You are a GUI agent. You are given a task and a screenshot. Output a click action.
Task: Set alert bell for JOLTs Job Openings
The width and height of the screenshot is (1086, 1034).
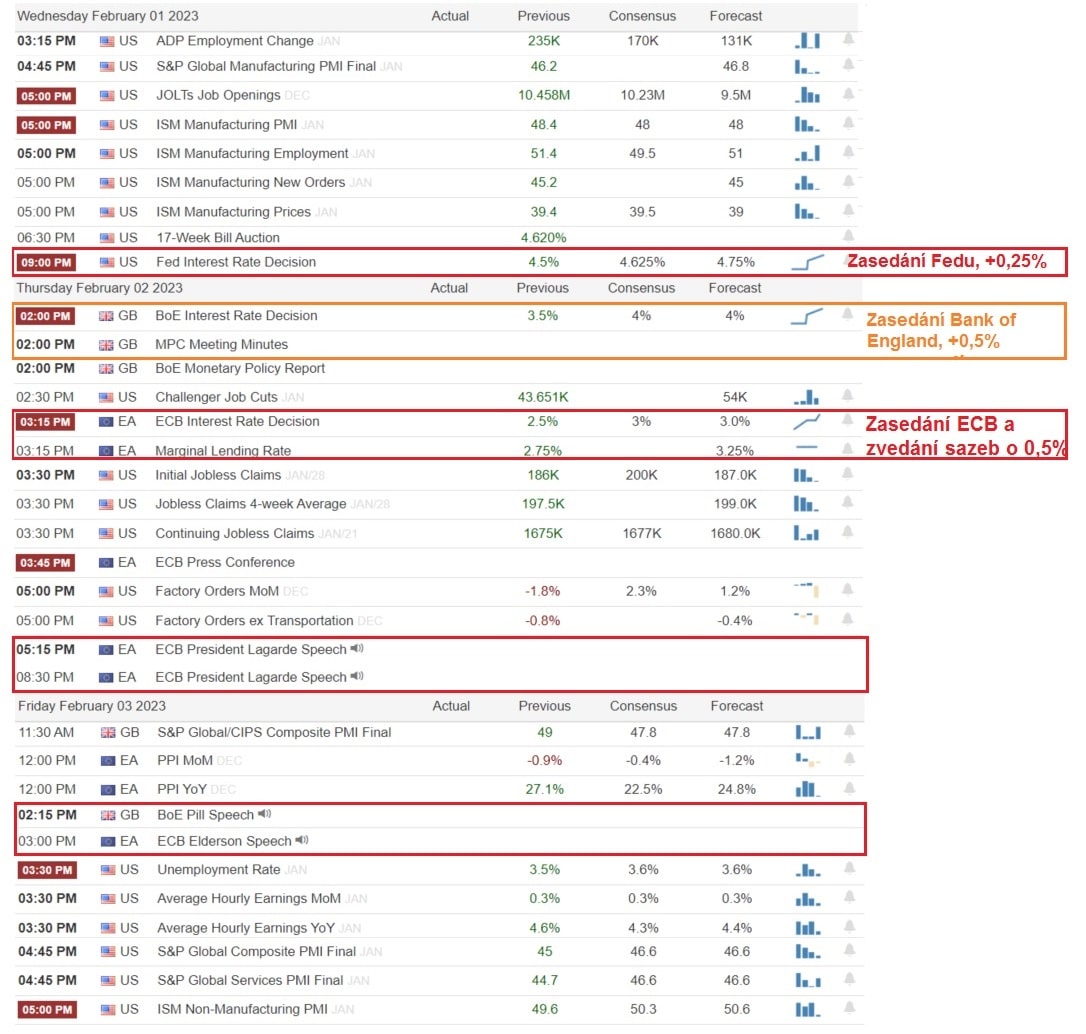click(848, 93)
